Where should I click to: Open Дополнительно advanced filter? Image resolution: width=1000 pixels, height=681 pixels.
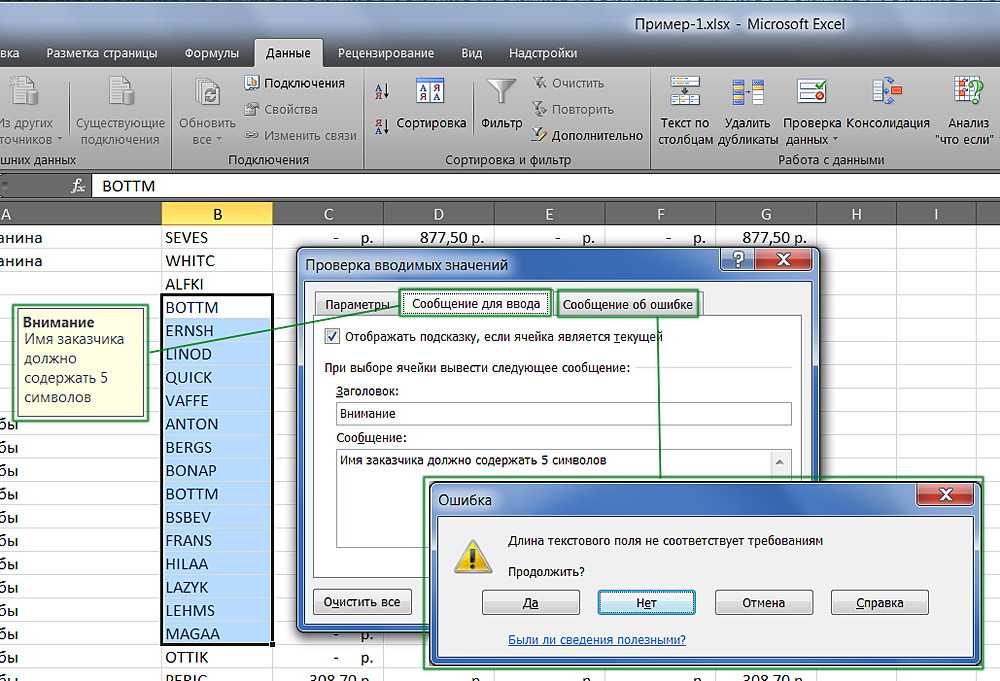point(587,135)
